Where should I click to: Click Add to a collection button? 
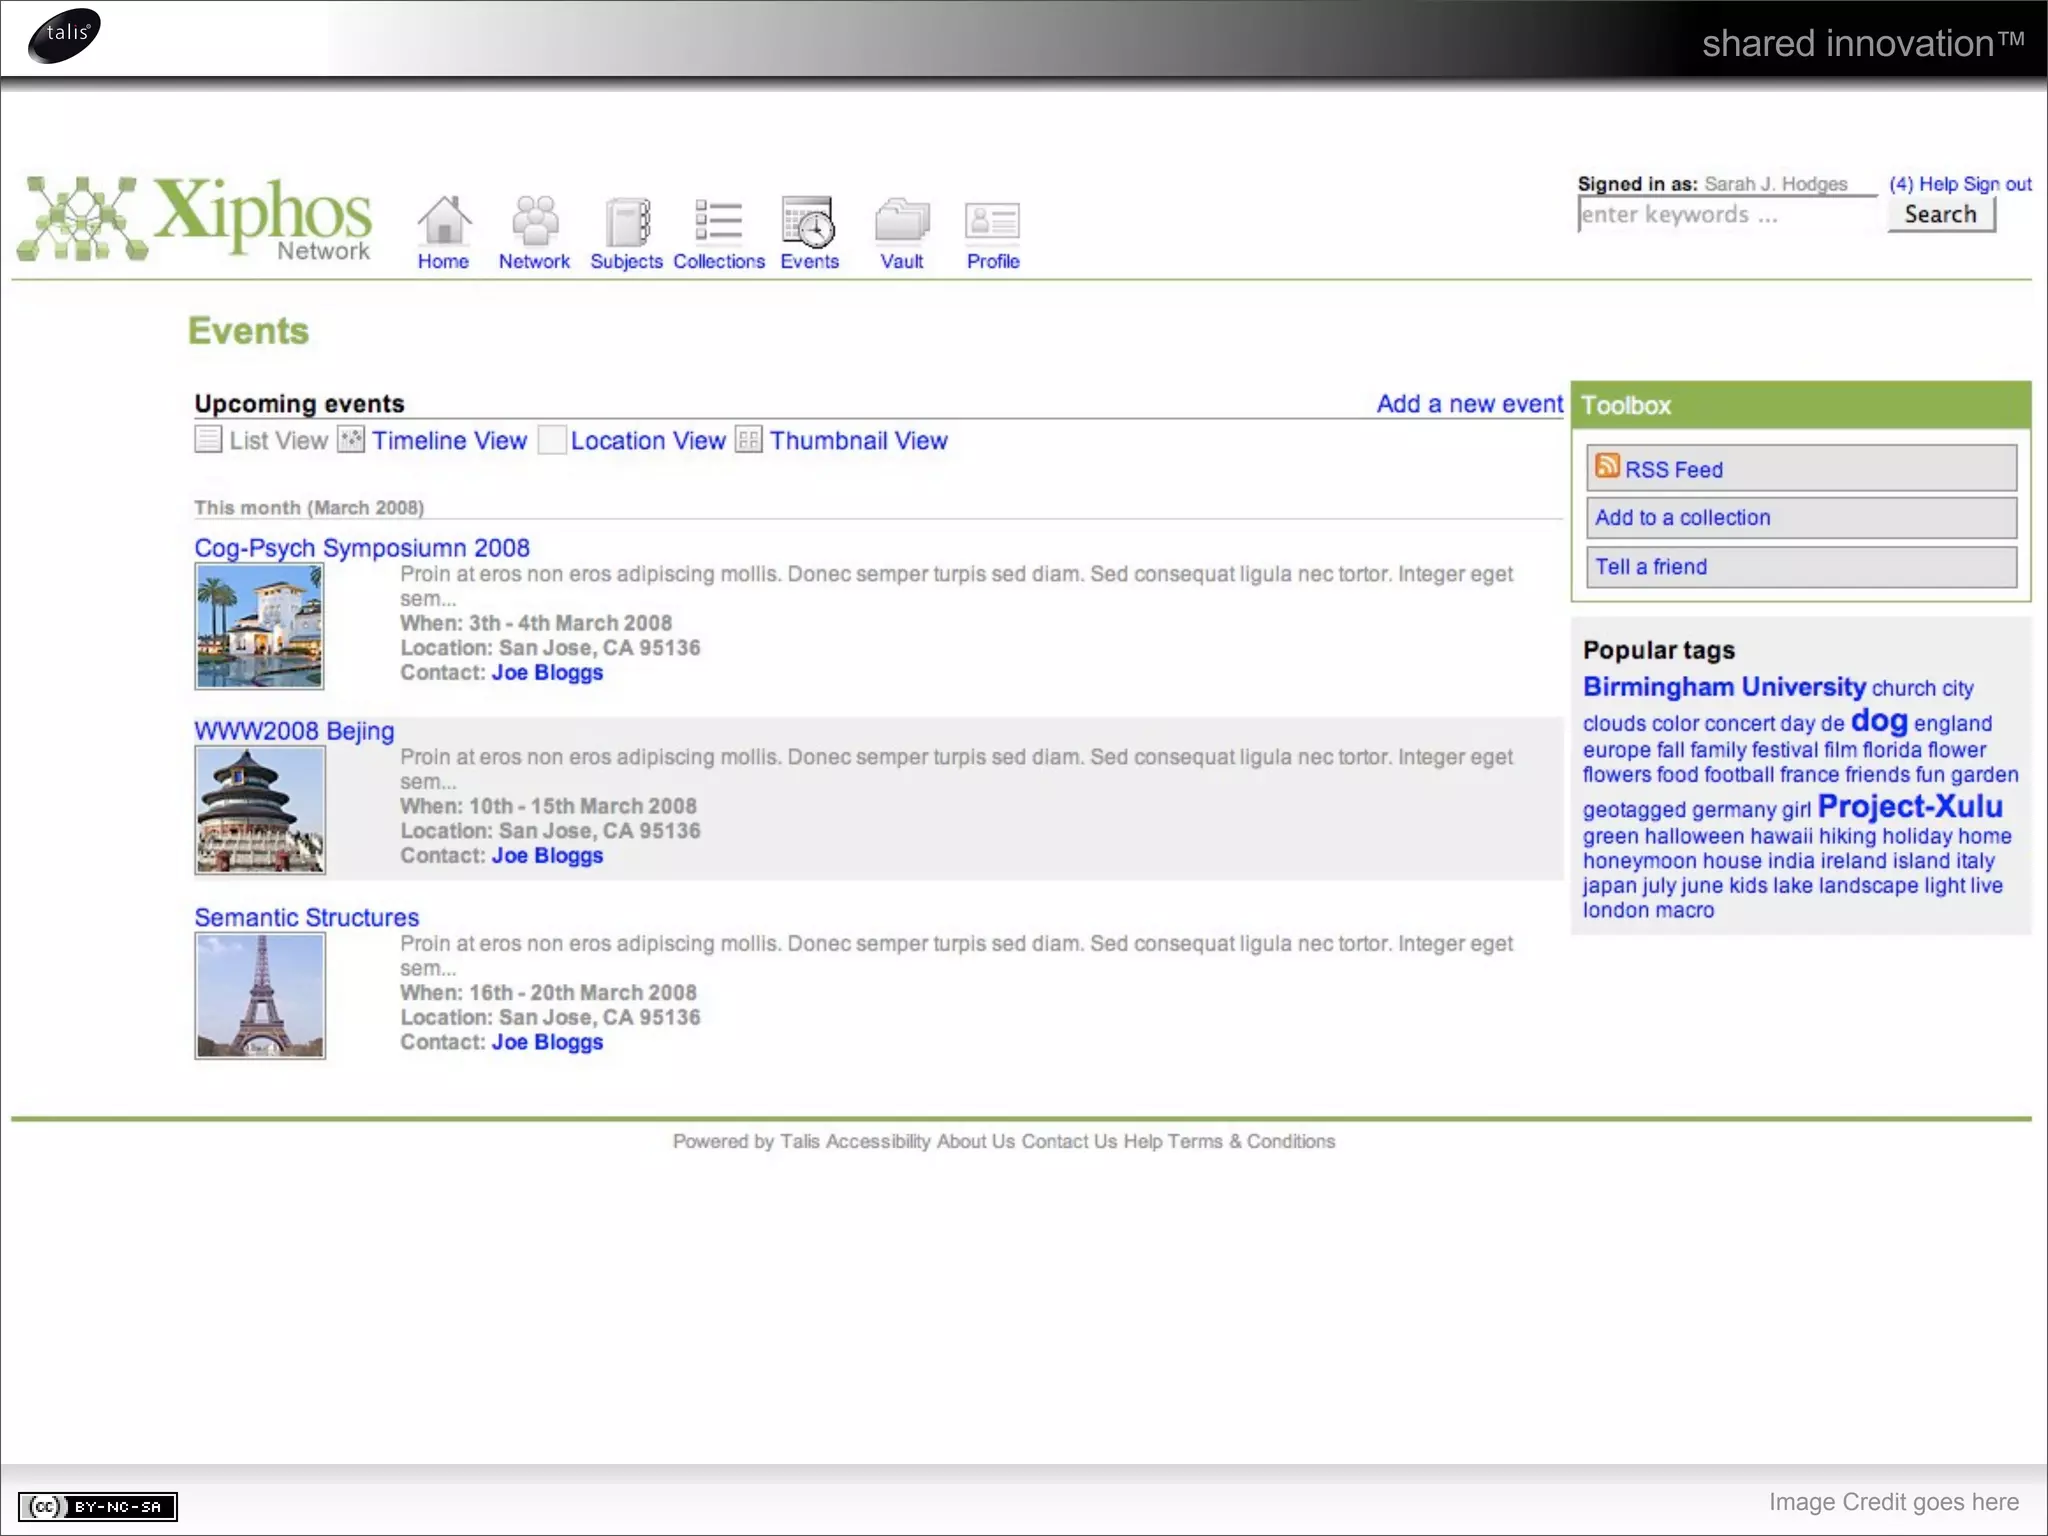coord(1801,517)
